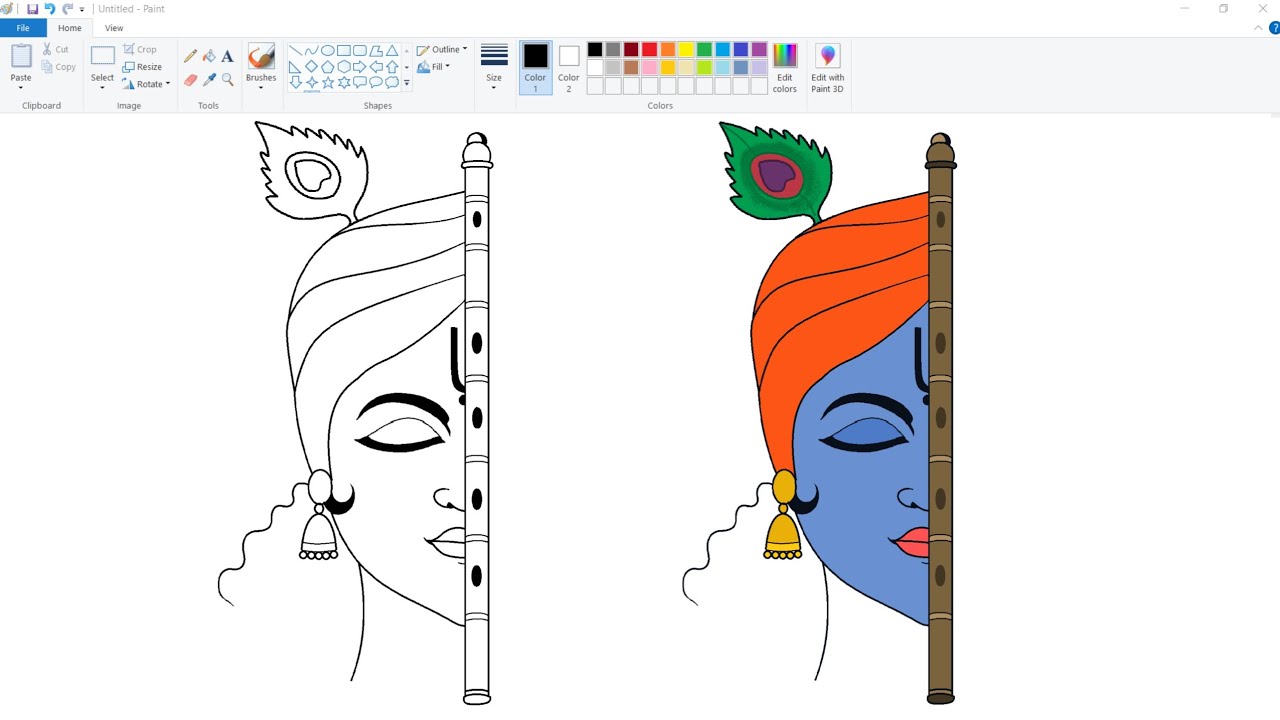Click the Undo arrow icon
This screenshot has height=720, width=1280.
click(49, 9)
